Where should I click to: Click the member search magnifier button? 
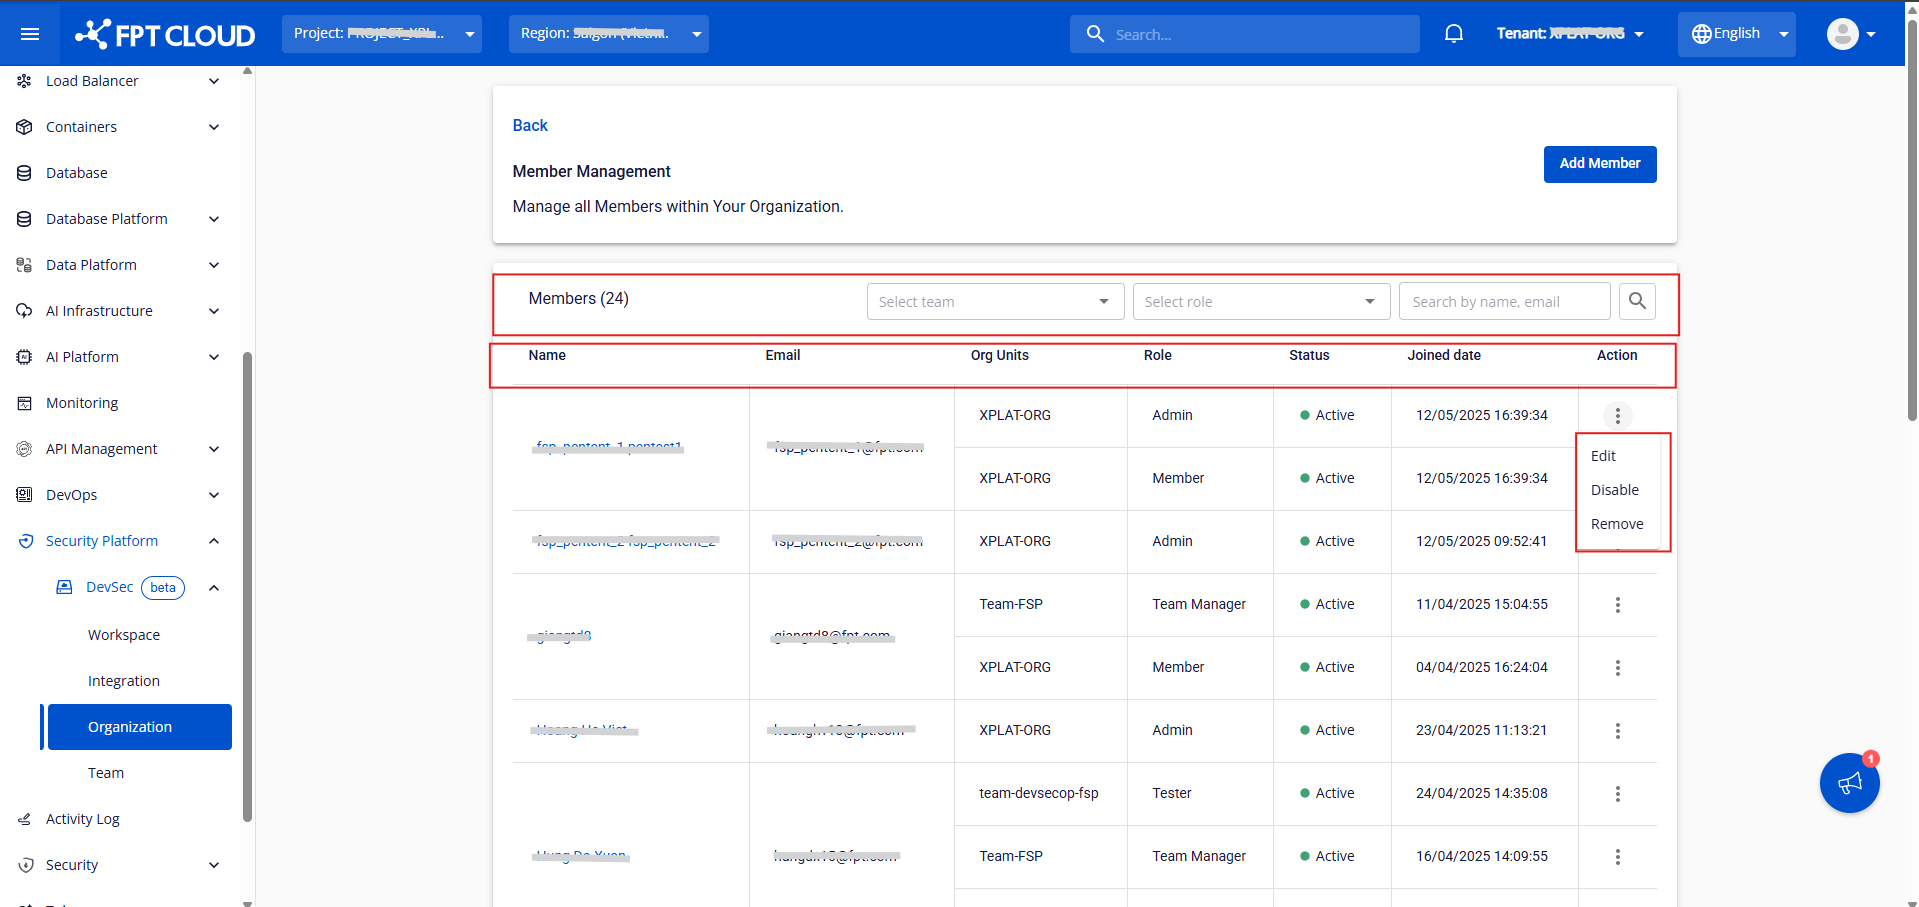tap(1637, 301)
